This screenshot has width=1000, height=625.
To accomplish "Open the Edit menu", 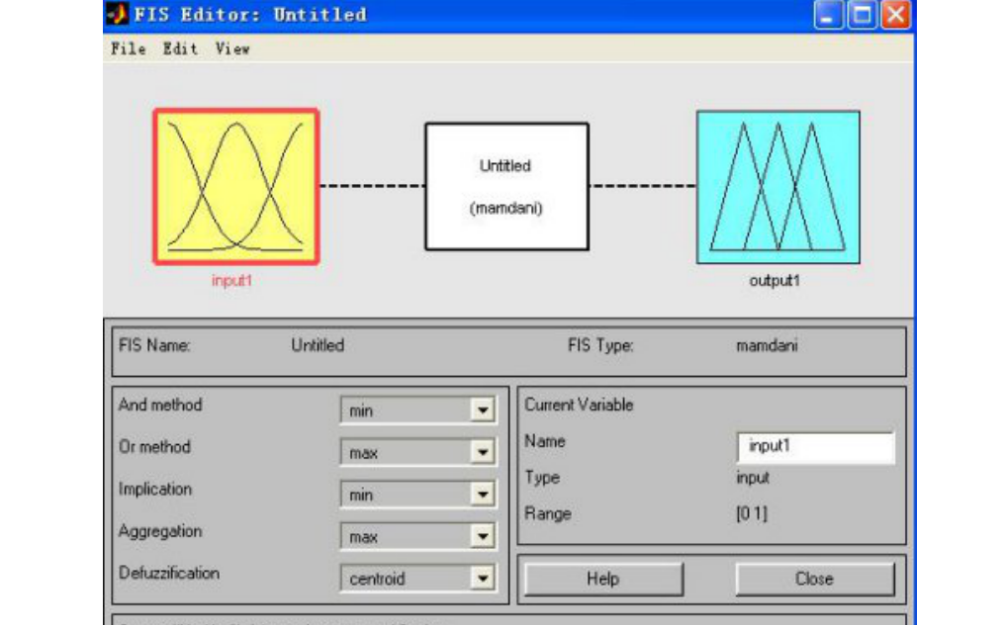I will [180, 48].
